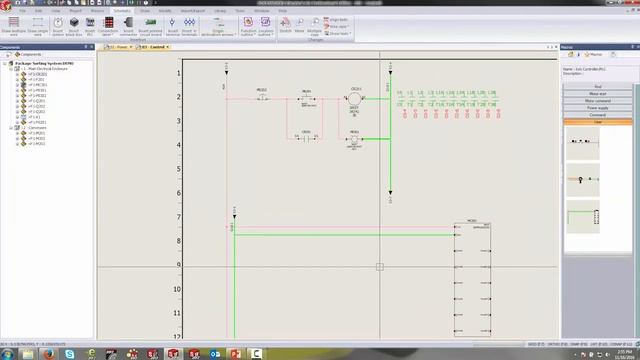Close the 03 - Control drawing tab

point(167,47)
